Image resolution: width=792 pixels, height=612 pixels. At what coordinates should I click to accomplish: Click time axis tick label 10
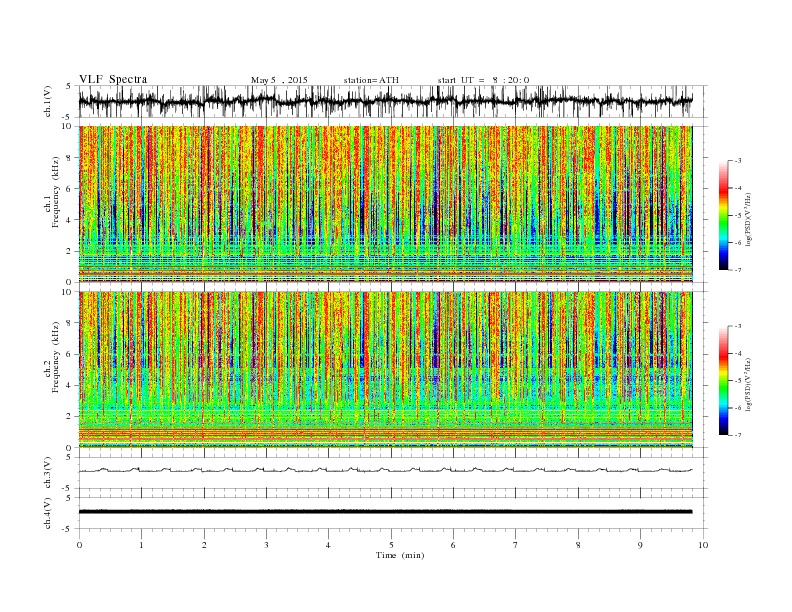(x=703, y=545)
